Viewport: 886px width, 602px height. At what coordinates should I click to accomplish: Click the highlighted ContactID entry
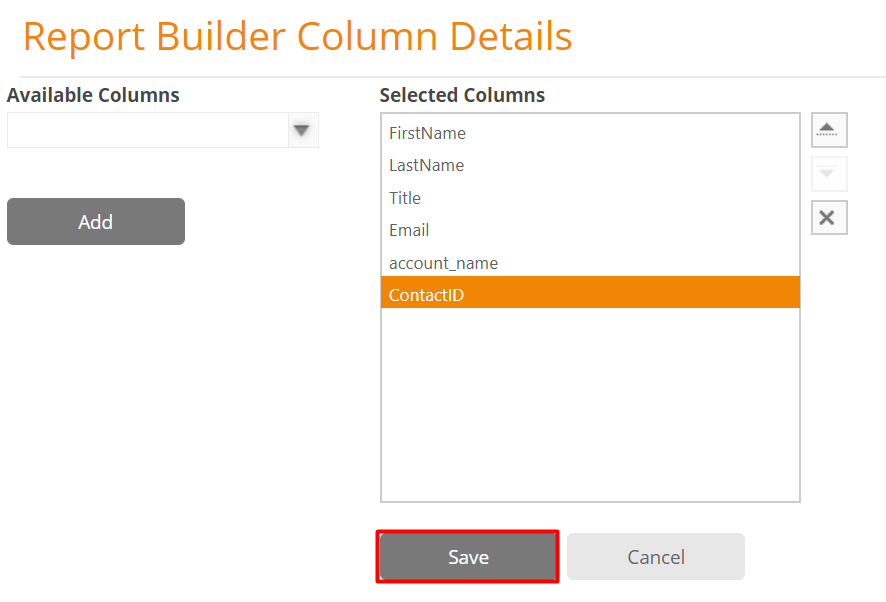(x=590, y=292)
